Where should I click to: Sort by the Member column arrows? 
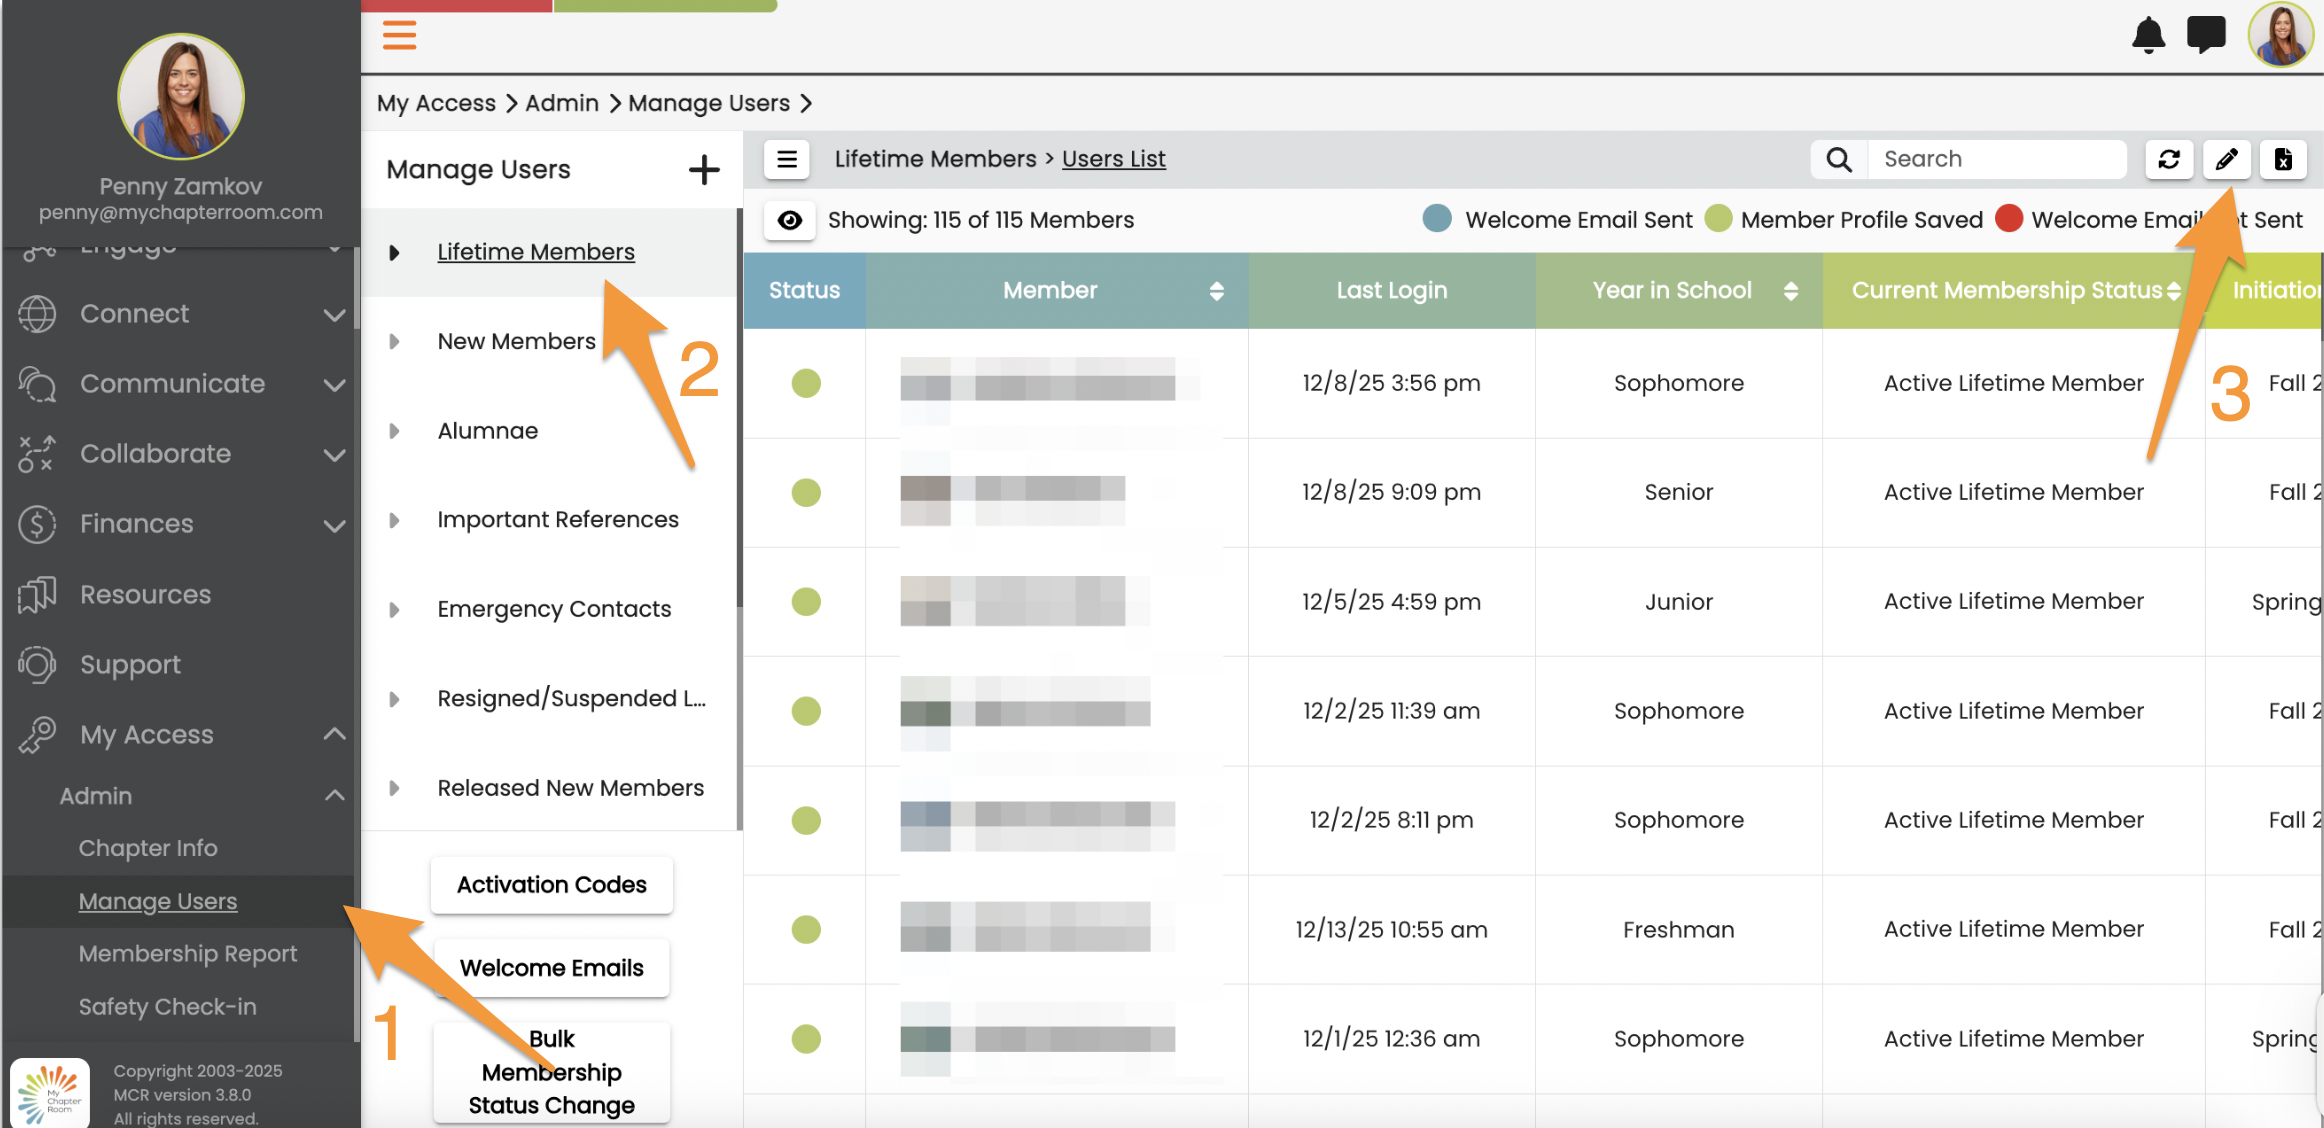click(1216, 291)
